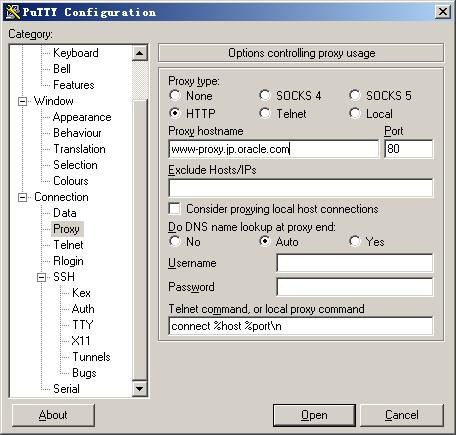Screen dimensions: 456x435
Task: Open the Auth category under SSH
Action: click(x=83, y=309)
